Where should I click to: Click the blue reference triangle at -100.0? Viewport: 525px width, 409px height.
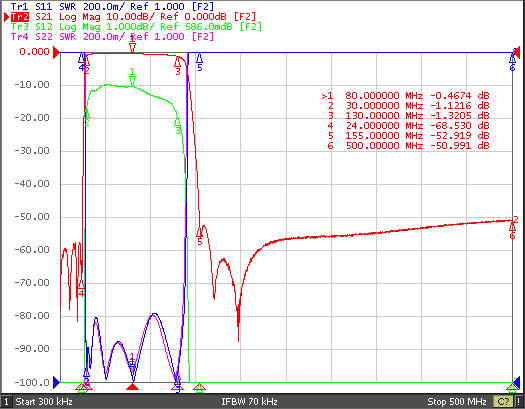[57, 382]
